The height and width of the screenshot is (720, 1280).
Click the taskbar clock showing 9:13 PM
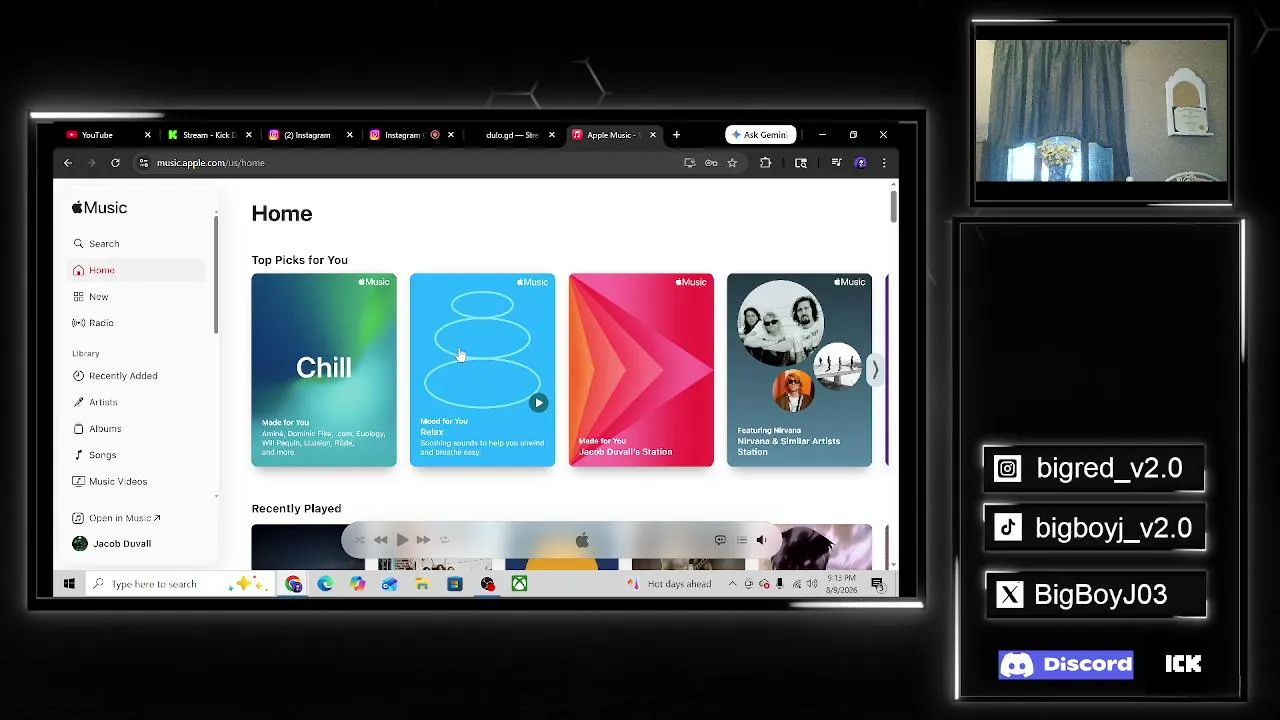pyautogui.click(x=842, y=584)
